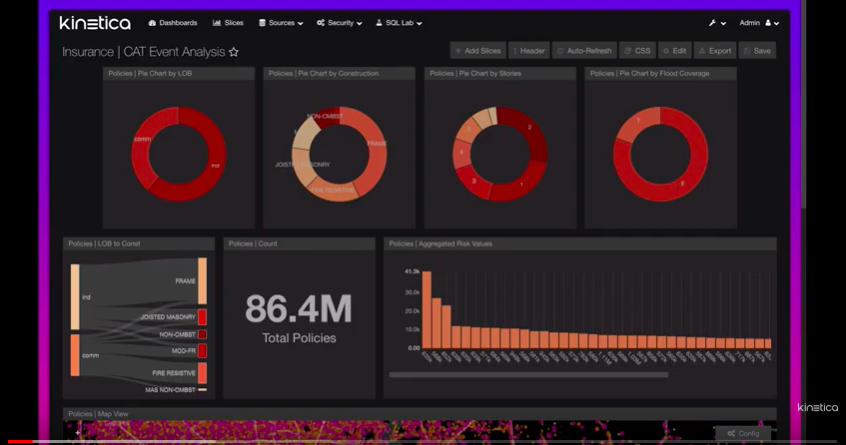Click the Kinetica logo in the navbar
This screenshot has width=846, height=445.
[94, 23]
